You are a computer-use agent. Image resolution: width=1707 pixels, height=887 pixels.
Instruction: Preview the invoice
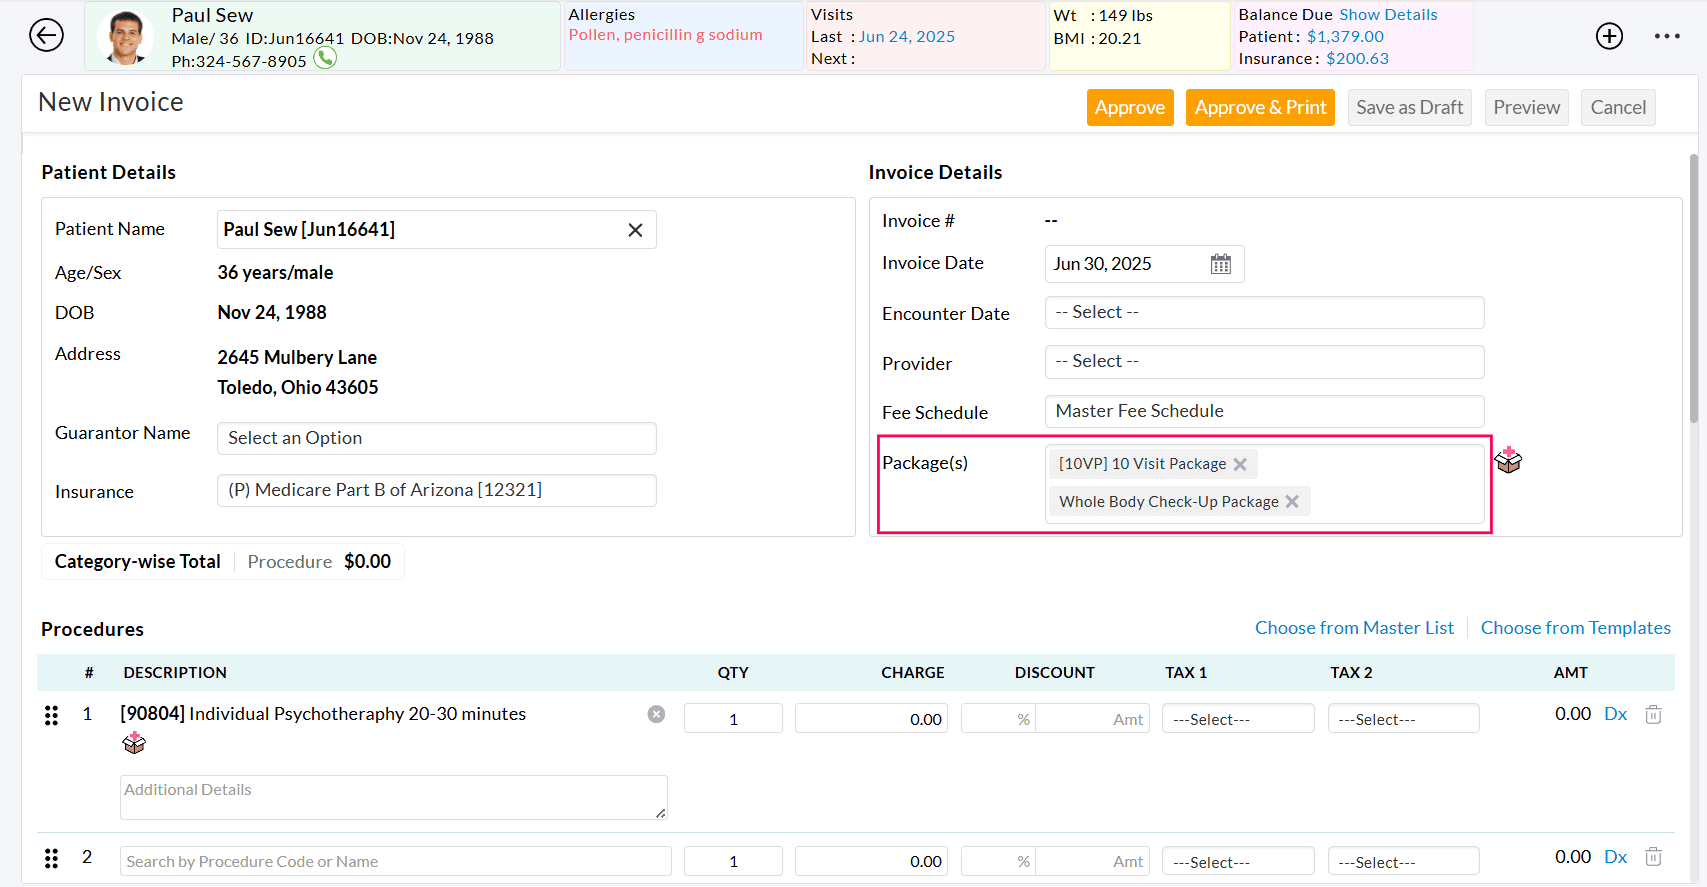pyautogui.click(x=1526, y=108)
